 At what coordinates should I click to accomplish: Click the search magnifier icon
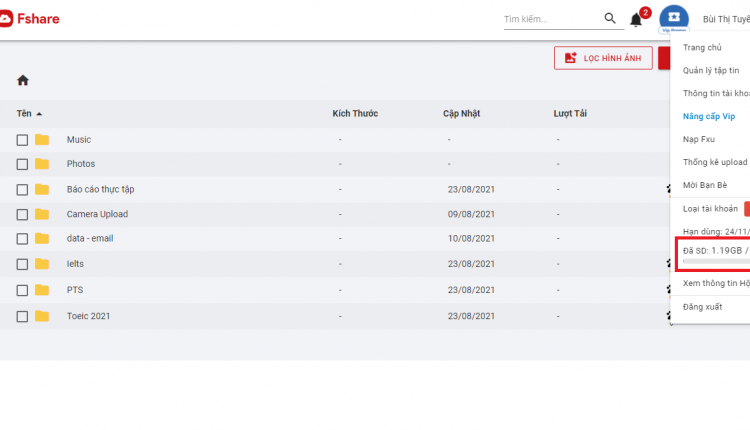[x=610, y=18]
